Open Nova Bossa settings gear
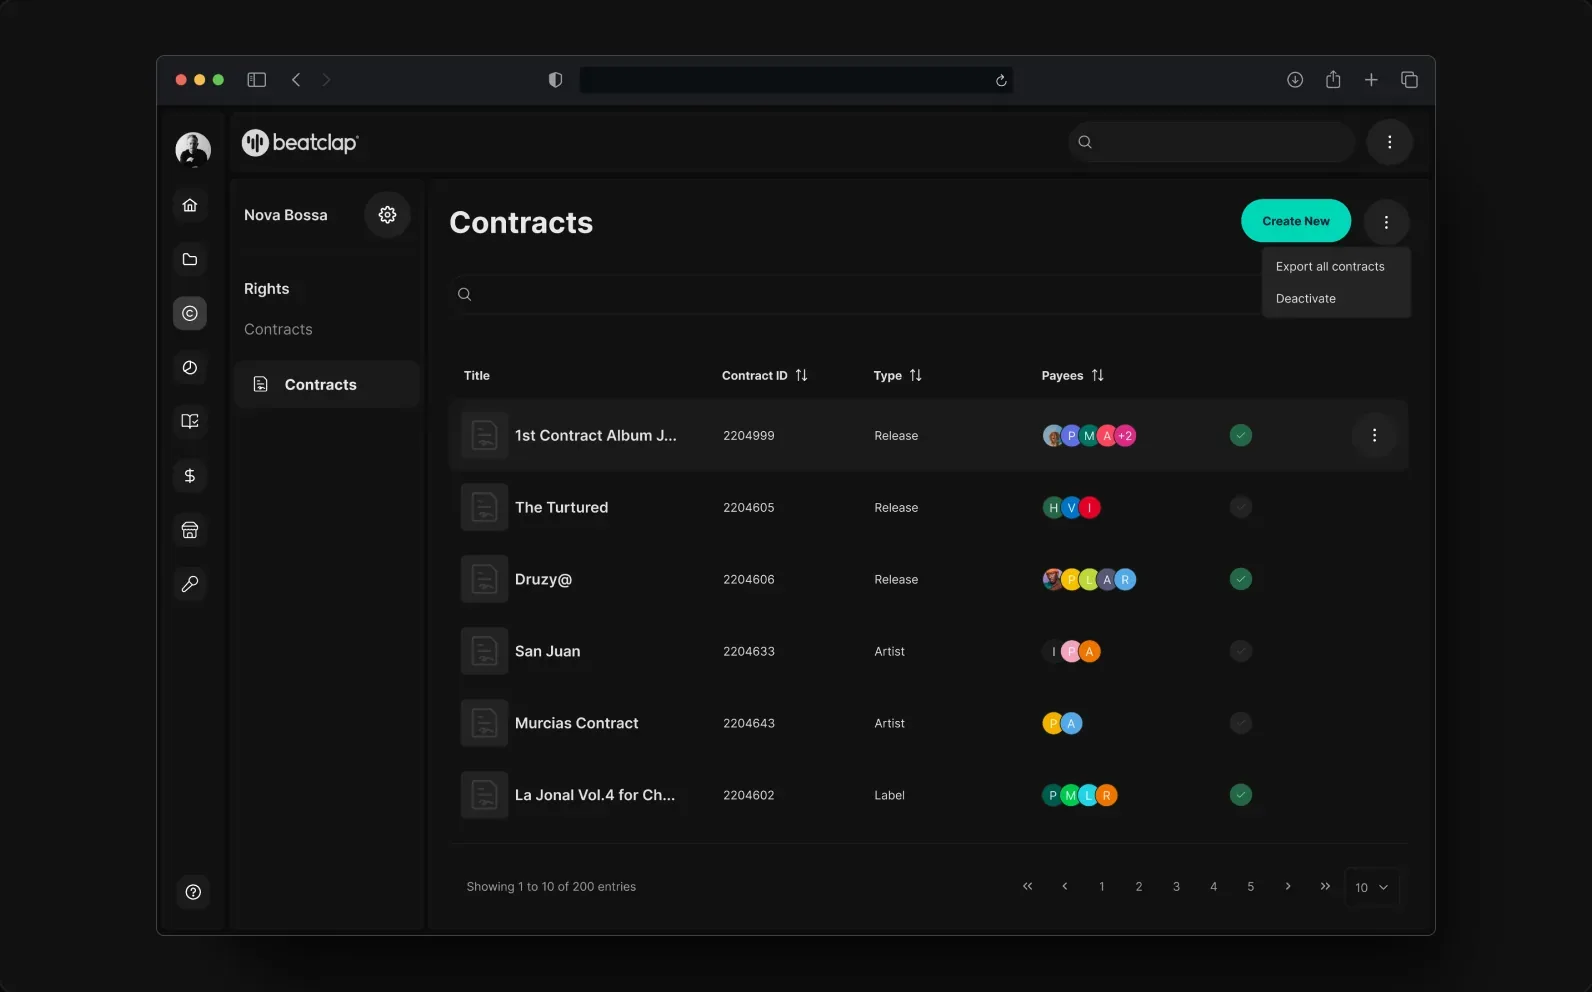This screenshot has height=992, width=1592. coord(388,215)
